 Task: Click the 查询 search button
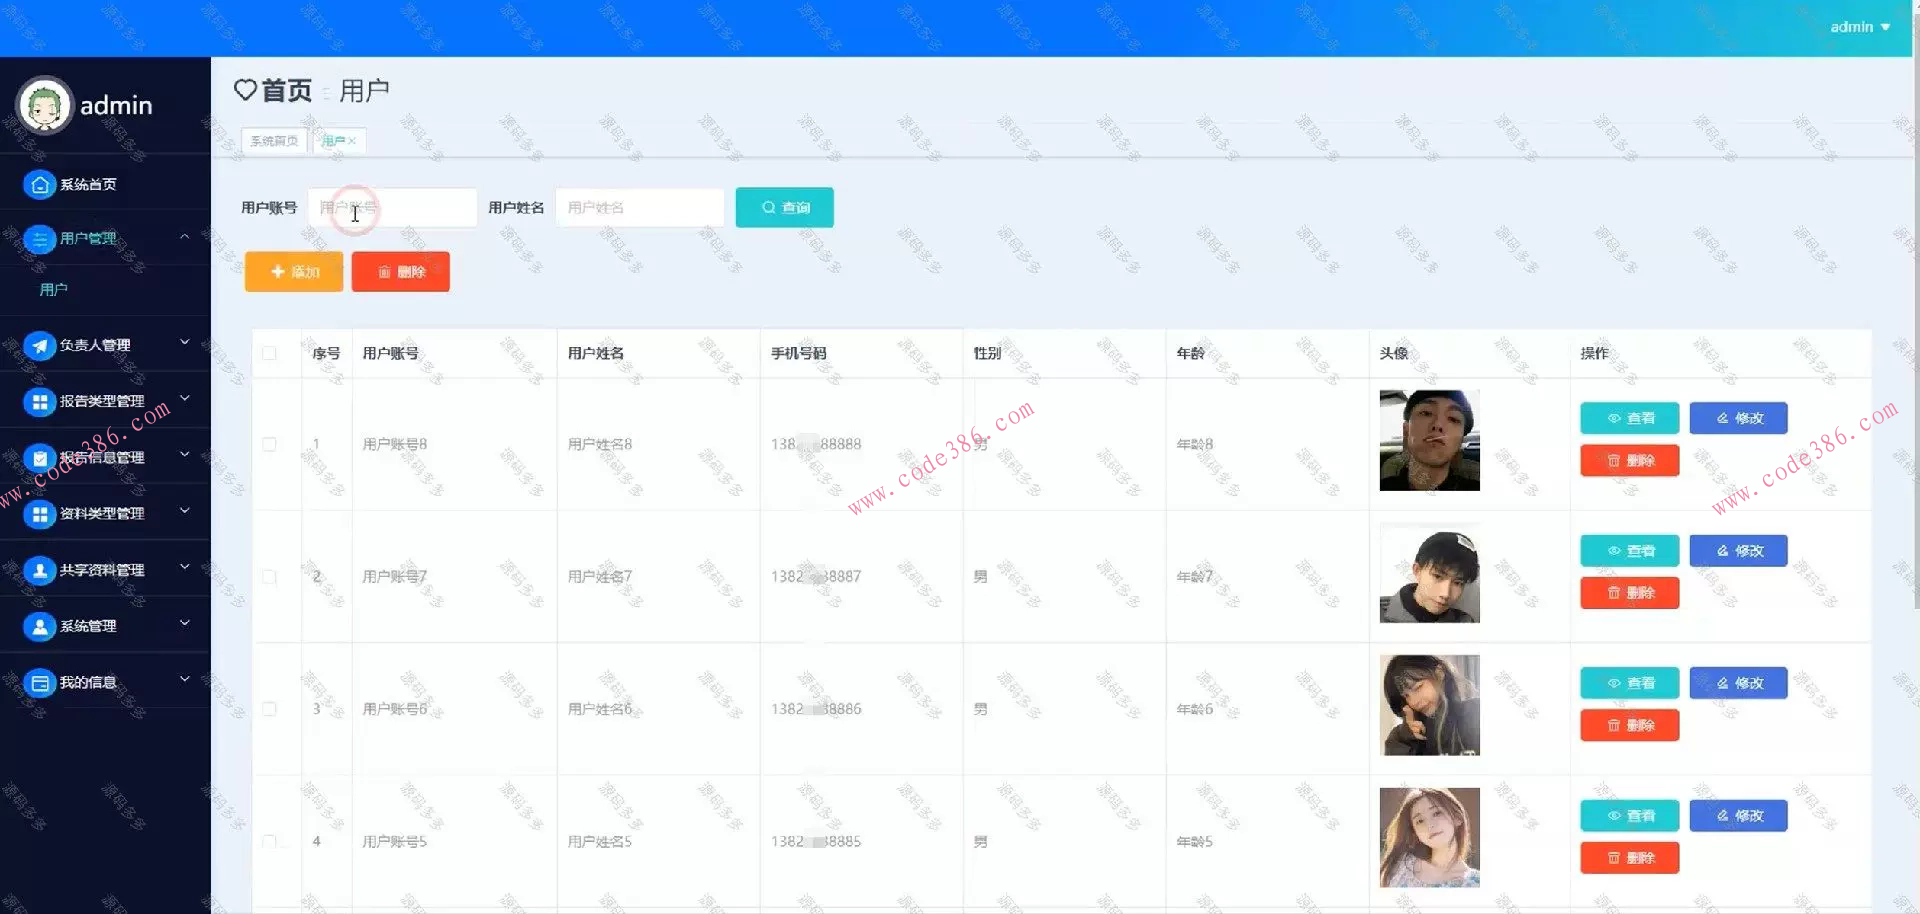[784, 208]
